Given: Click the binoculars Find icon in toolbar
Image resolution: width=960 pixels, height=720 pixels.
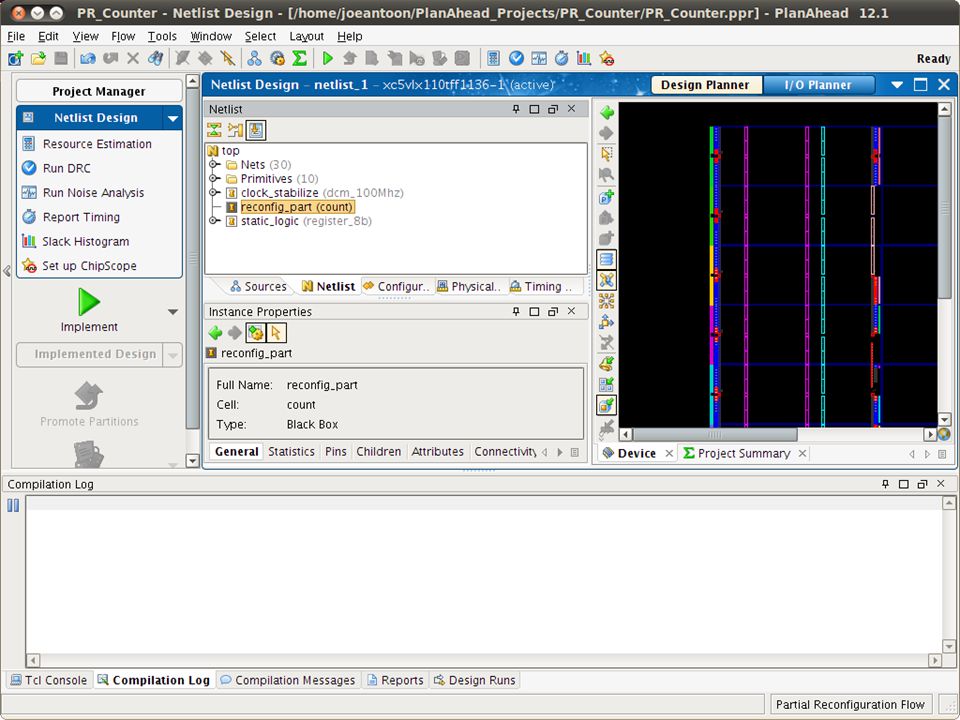Looking at the screenshot, I should tap(156, 59).
